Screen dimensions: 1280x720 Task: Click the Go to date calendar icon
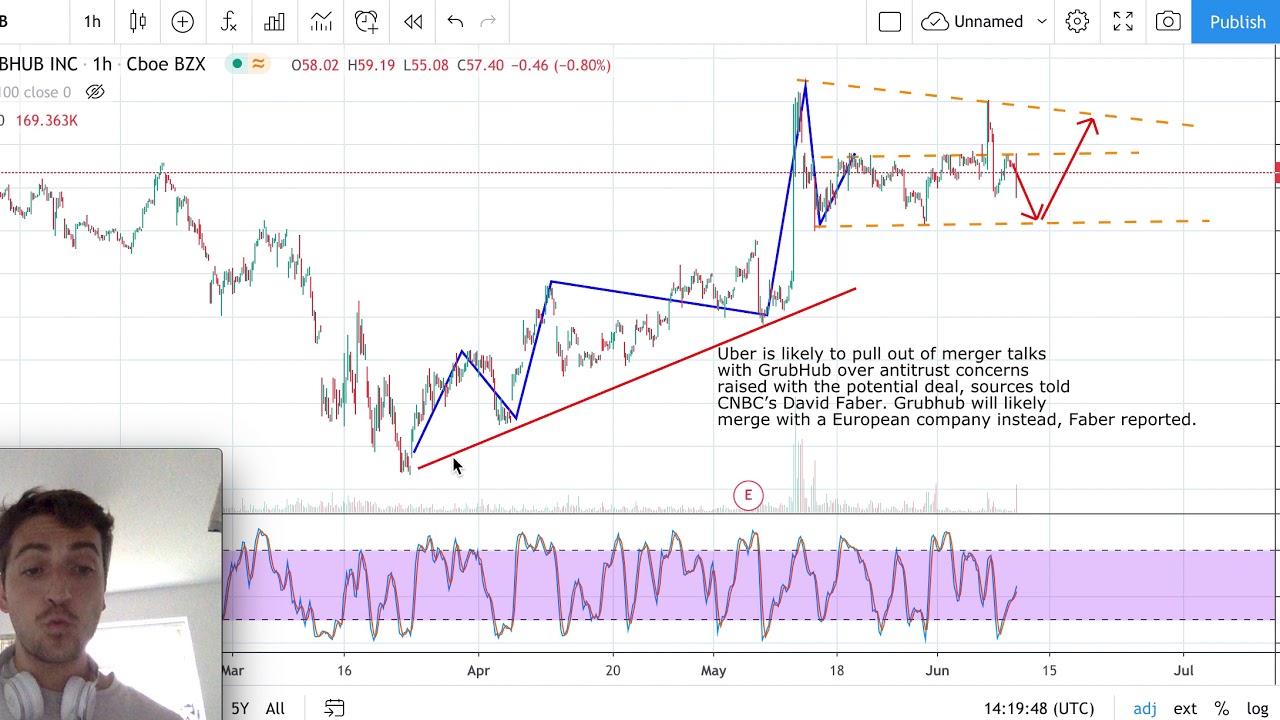[x=334, y=708]
